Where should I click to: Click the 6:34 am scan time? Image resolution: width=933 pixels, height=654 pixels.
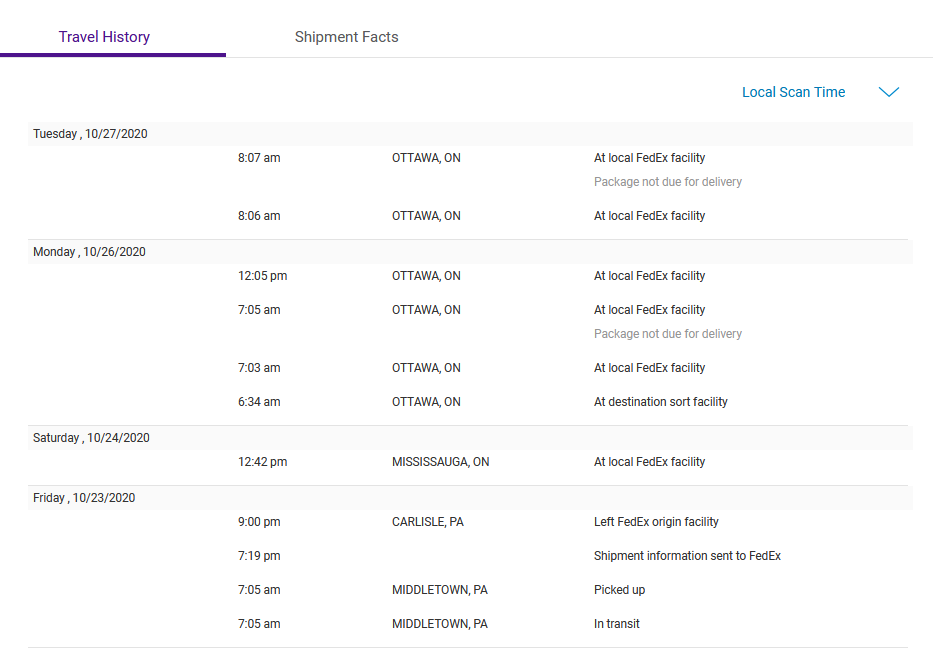click(259, 402)
